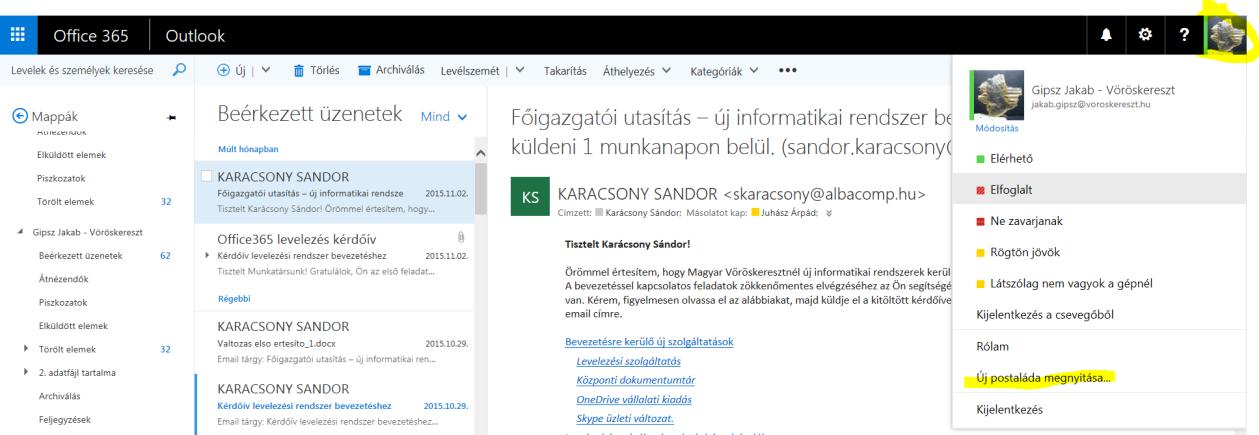Image resolution: width=1259 pixels, height=435 pixels.
Task: Click the Régebbi group header
Action: [236, 298]
